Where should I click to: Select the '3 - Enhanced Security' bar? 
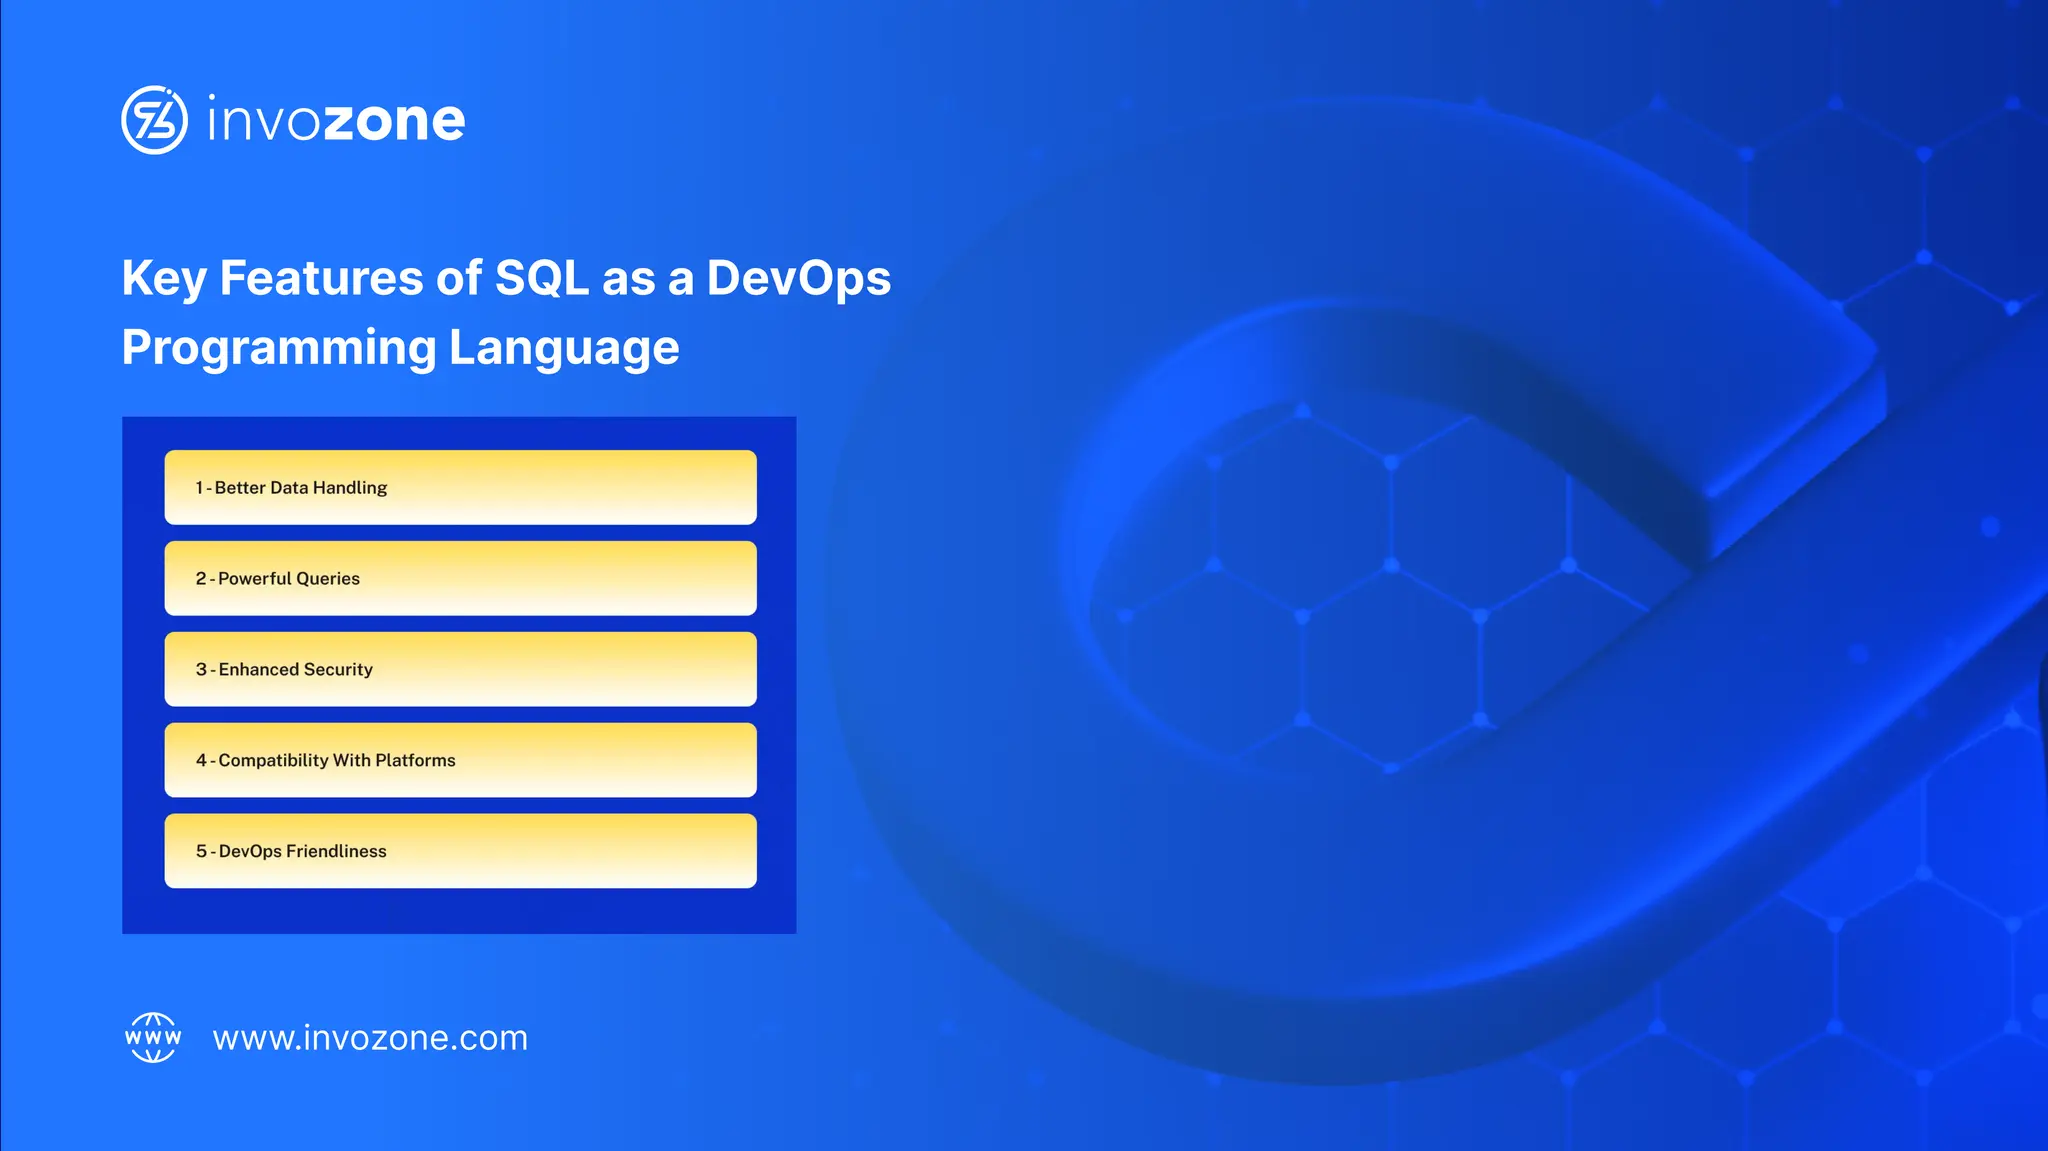[460, 669]
